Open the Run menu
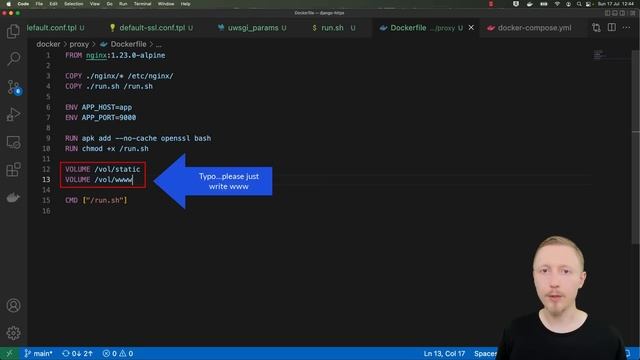 click(123, 4)
